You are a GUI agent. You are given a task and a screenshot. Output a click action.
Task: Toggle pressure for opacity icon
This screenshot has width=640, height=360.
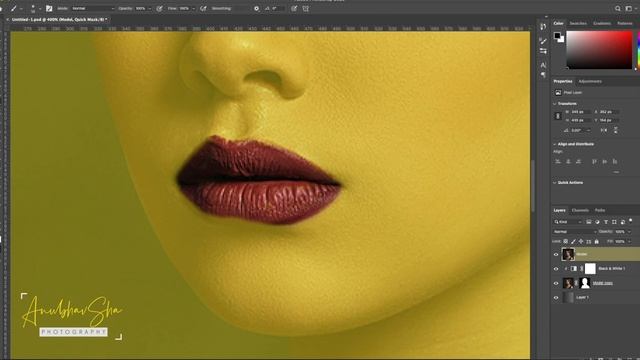tap(160, 9)
